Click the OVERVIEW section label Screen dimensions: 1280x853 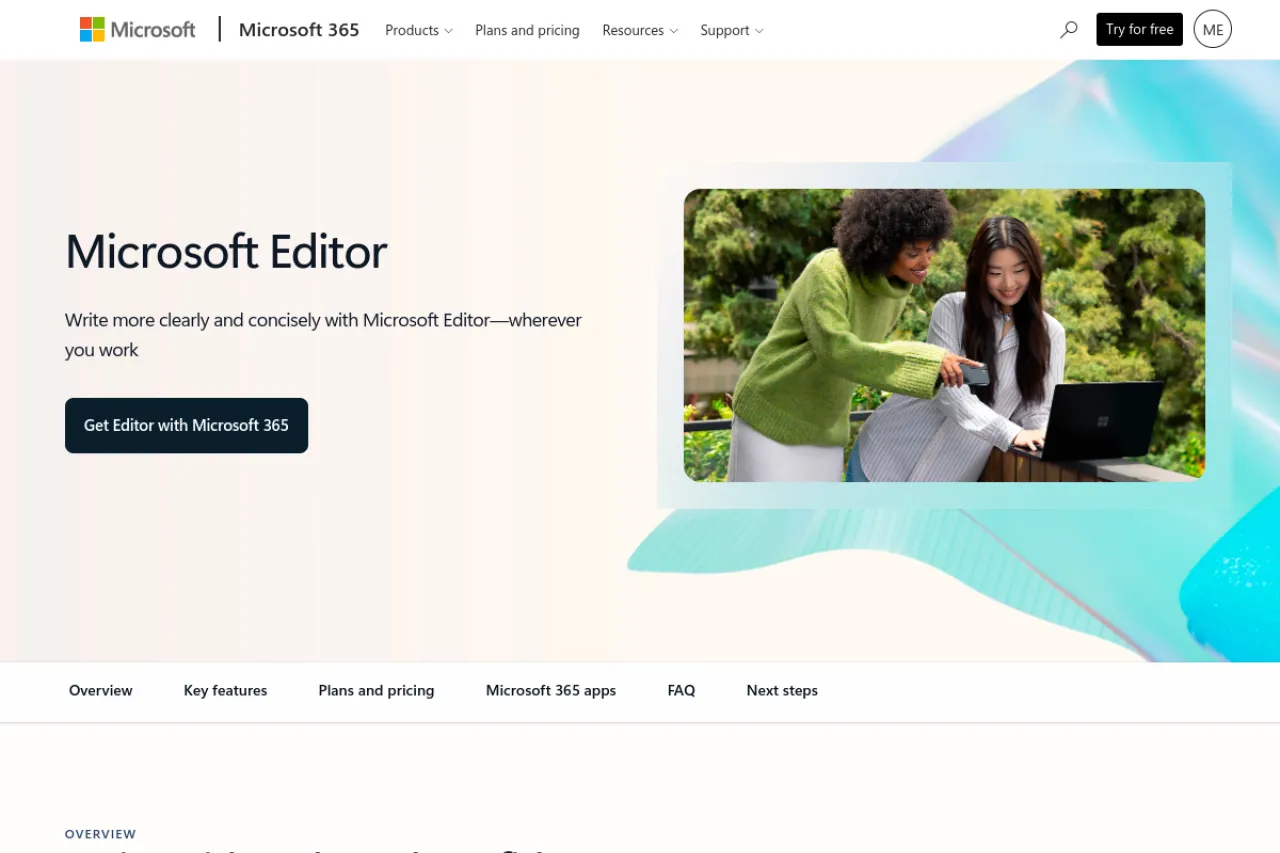point(100,834)
